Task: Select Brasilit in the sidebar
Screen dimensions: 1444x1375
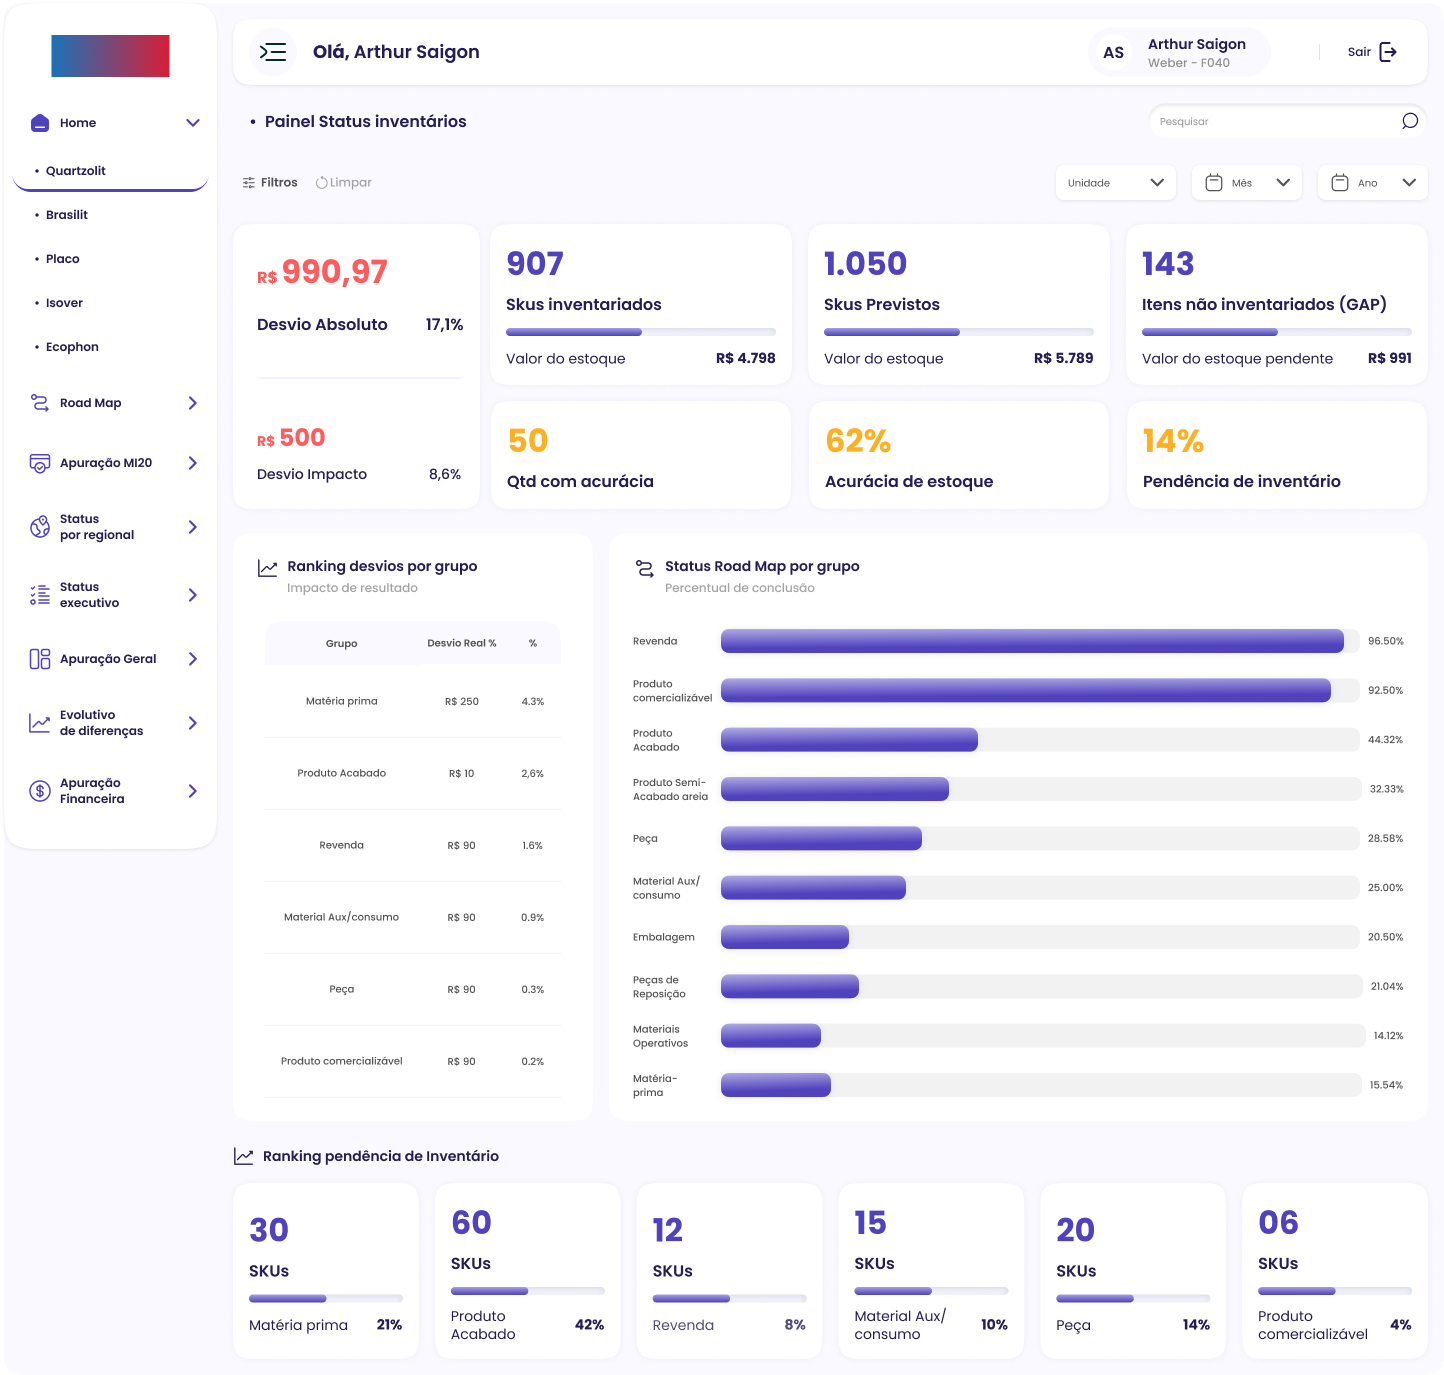Action: [67, 215]
